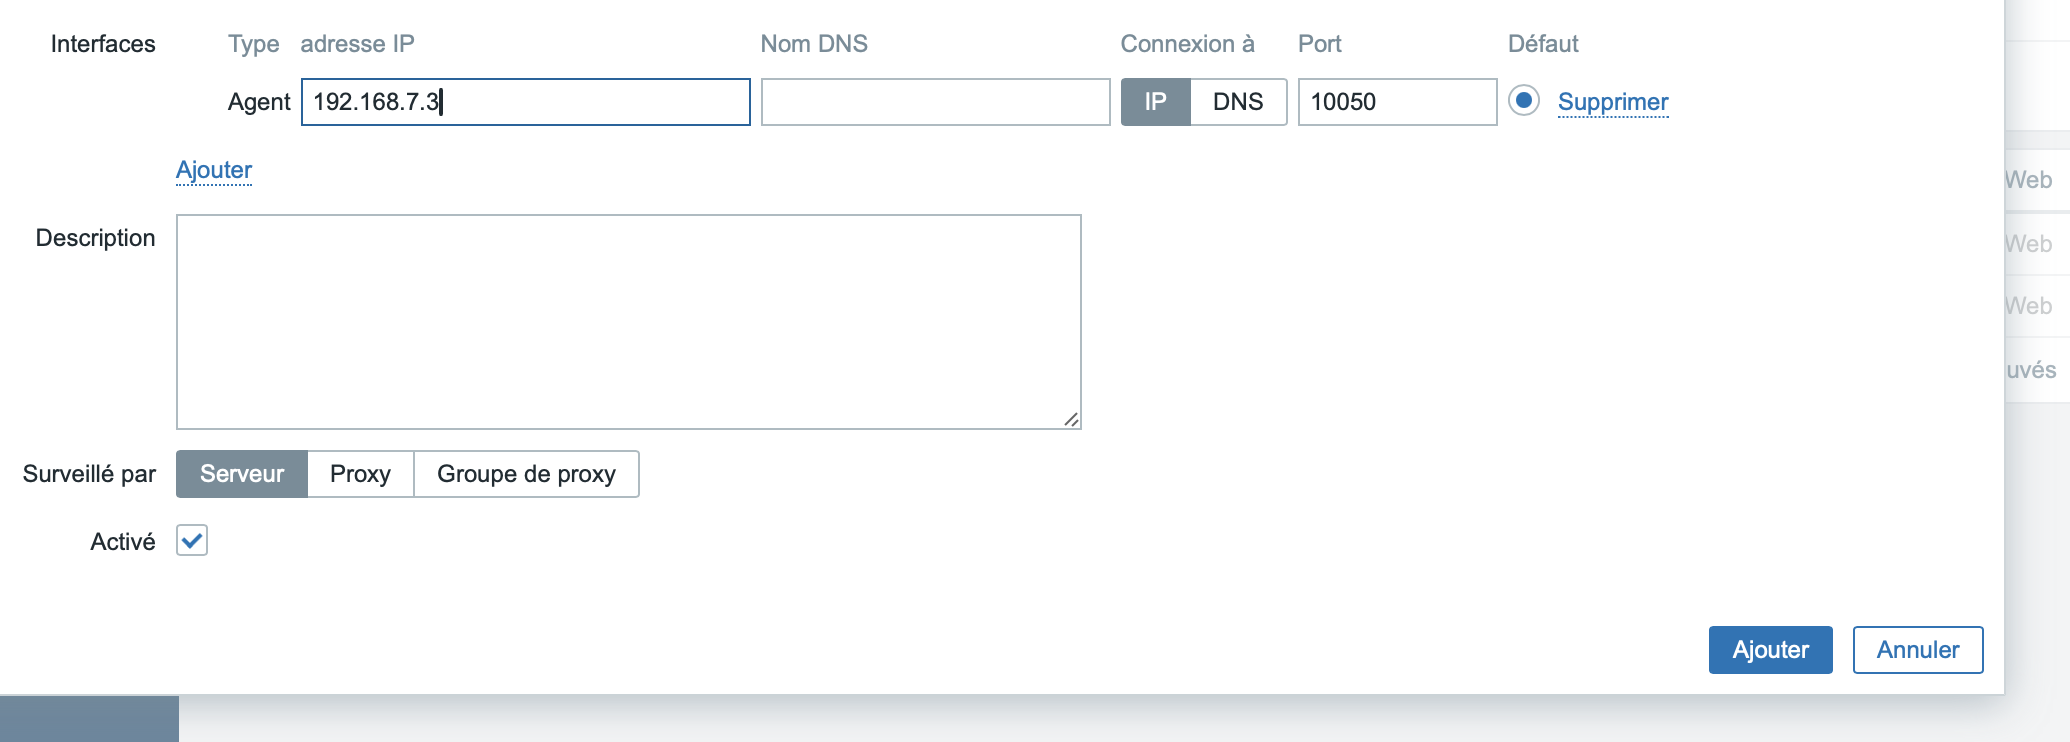Viewport: 2070px width, 742px height.
Task: Select IP under Connexion à
Action: 1155,102
